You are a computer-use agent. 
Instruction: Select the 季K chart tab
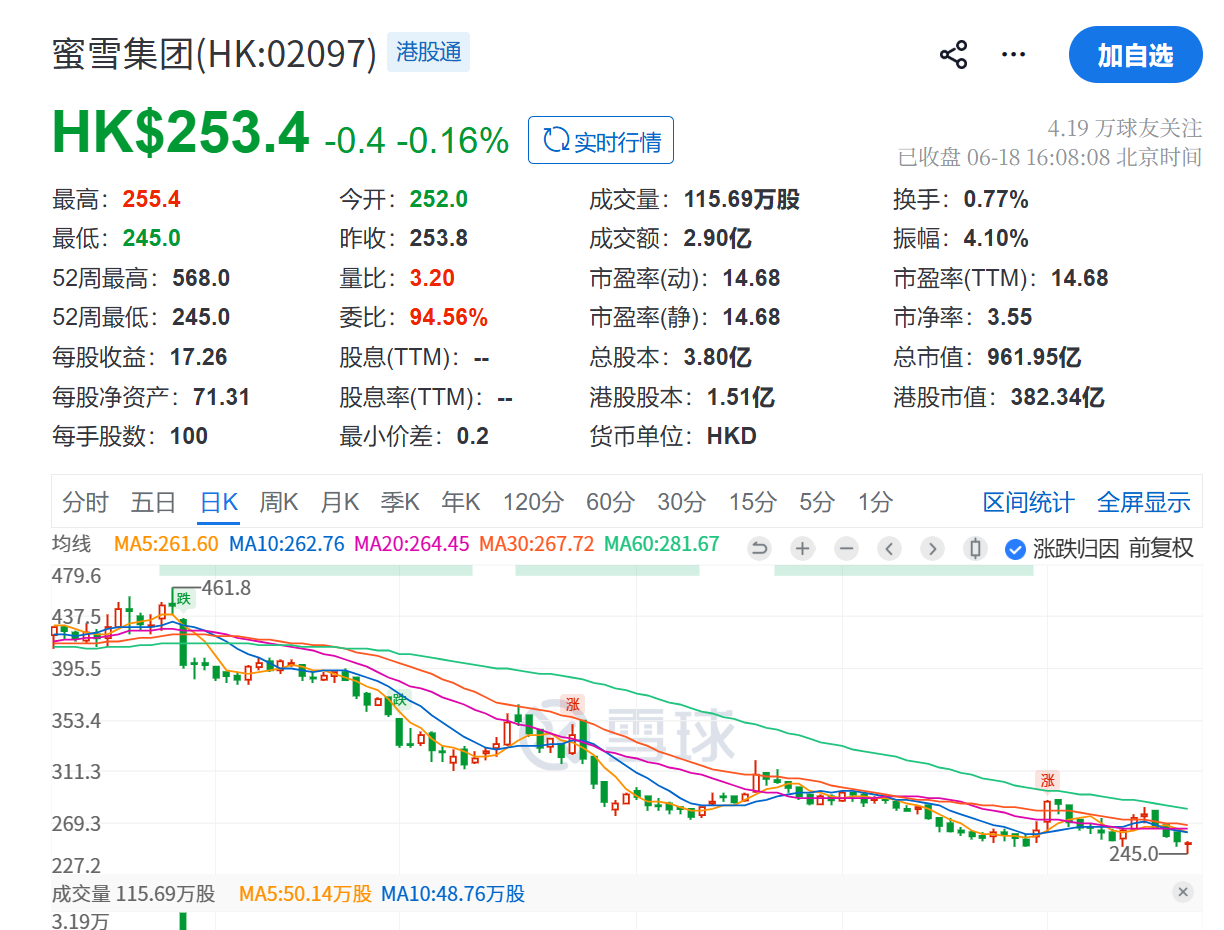click(x=399, y=502)
